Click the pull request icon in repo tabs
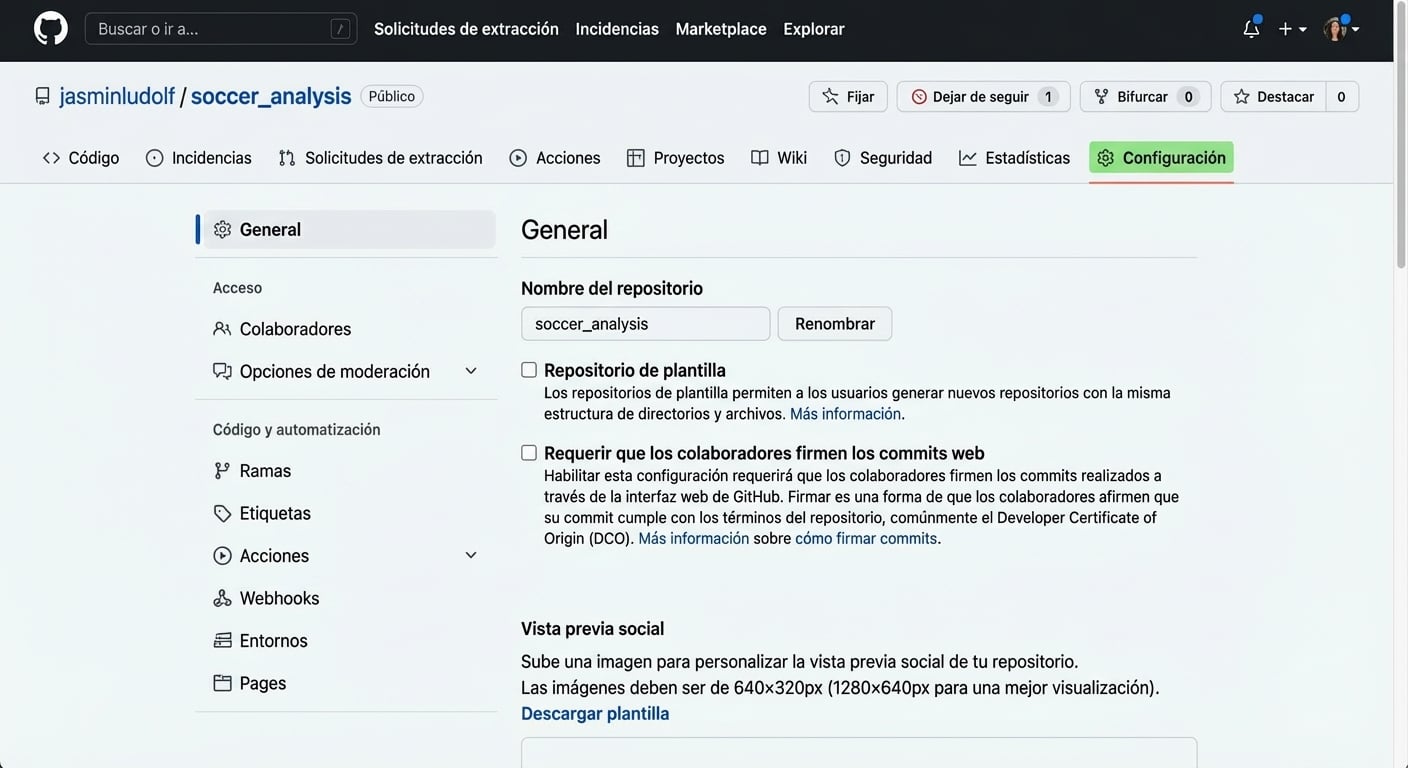 (x=287, y=158)
